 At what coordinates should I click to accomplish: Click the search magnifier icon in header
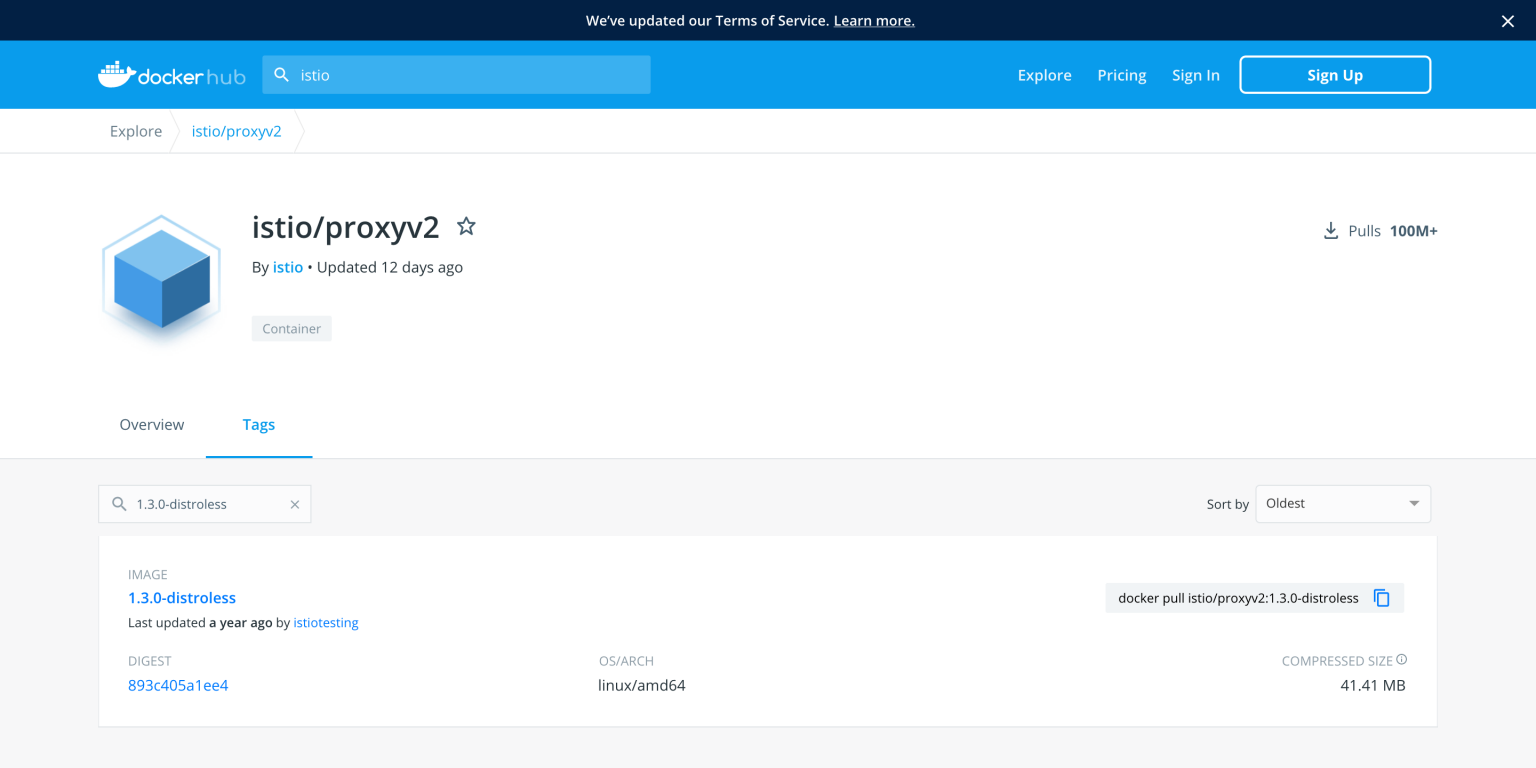click(x=282, y=75)
